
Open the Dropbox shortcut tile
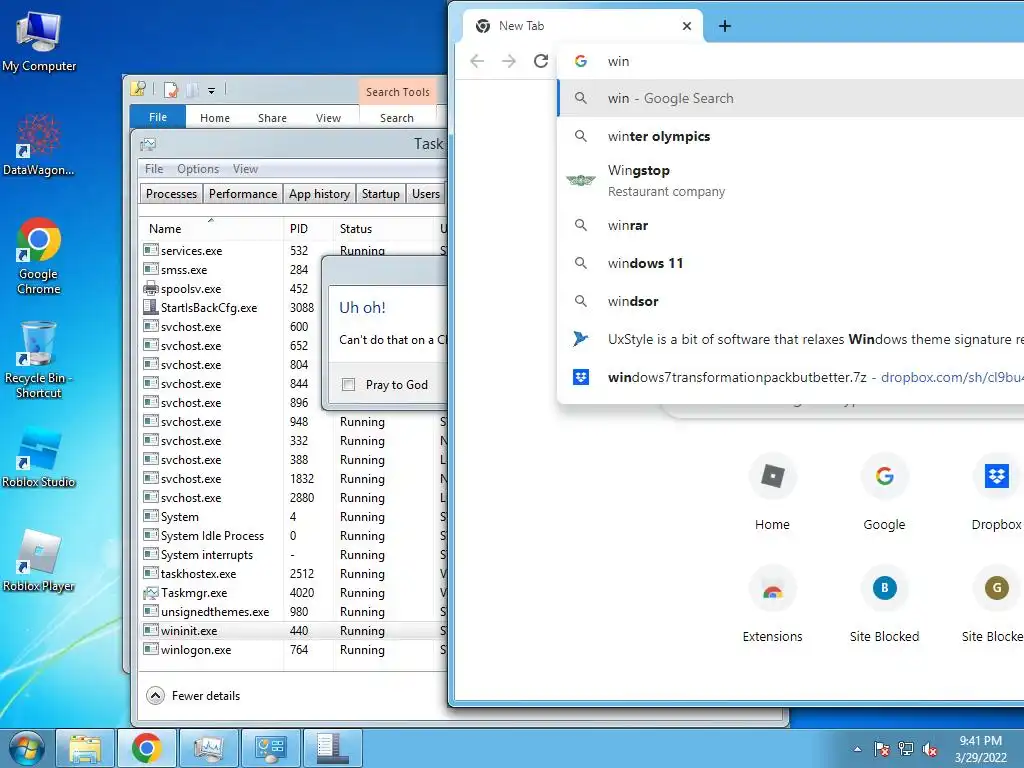pos(996,493)
